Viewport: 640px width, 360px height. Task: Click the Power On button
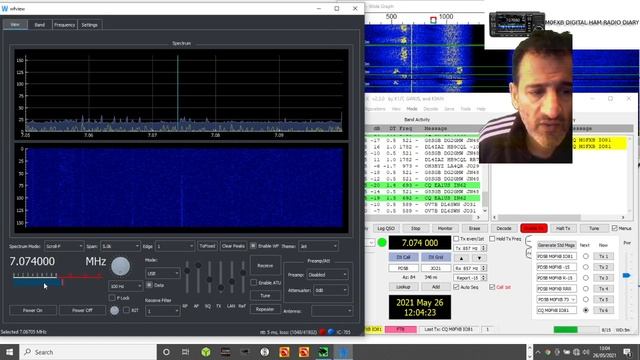click(x=33, y=310)
